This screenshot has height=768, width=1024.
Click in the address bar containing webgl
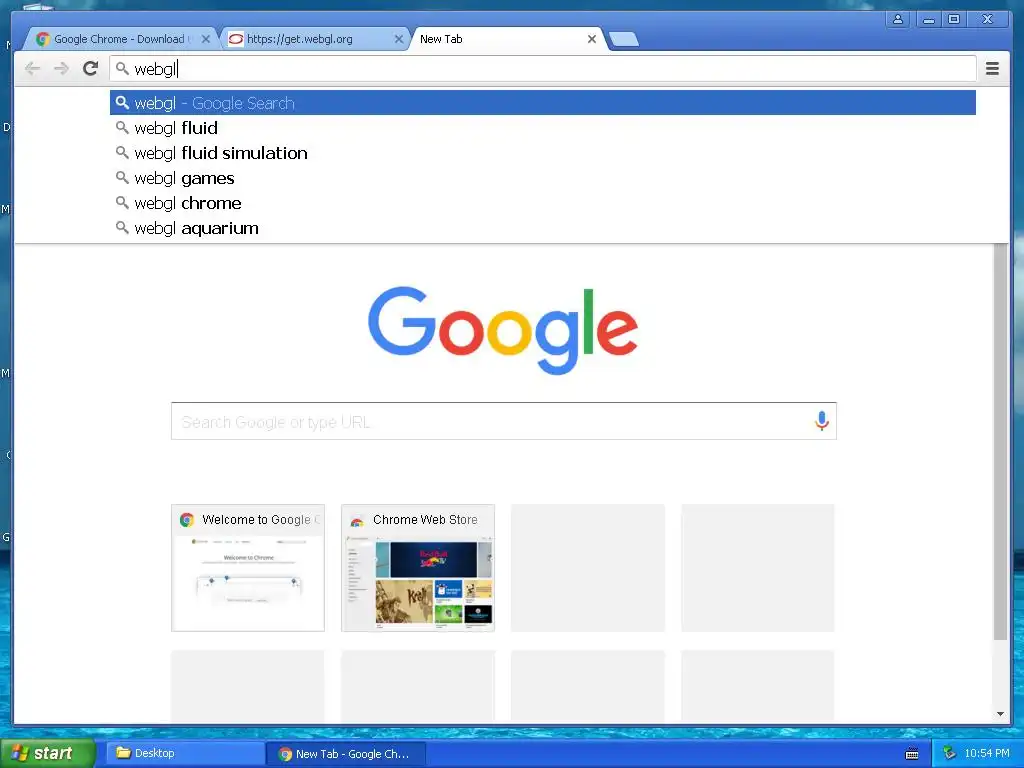[x=543, y=69]
